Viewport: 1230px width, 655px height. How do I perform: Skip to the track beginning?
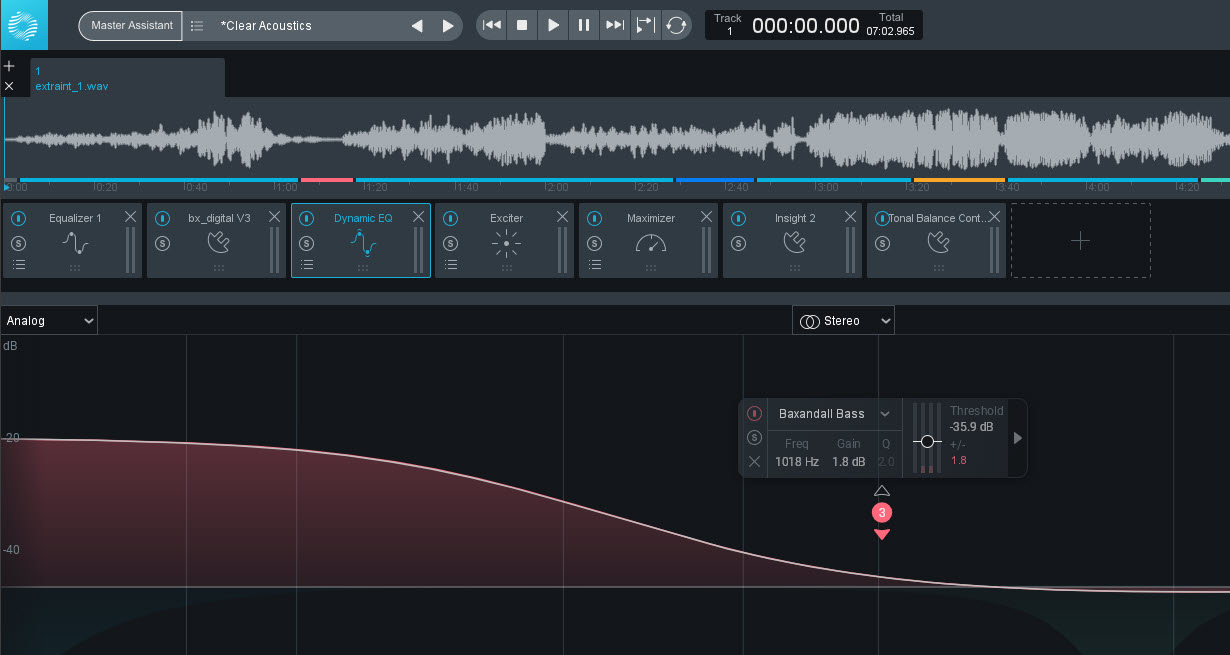[x=491, y=25]
